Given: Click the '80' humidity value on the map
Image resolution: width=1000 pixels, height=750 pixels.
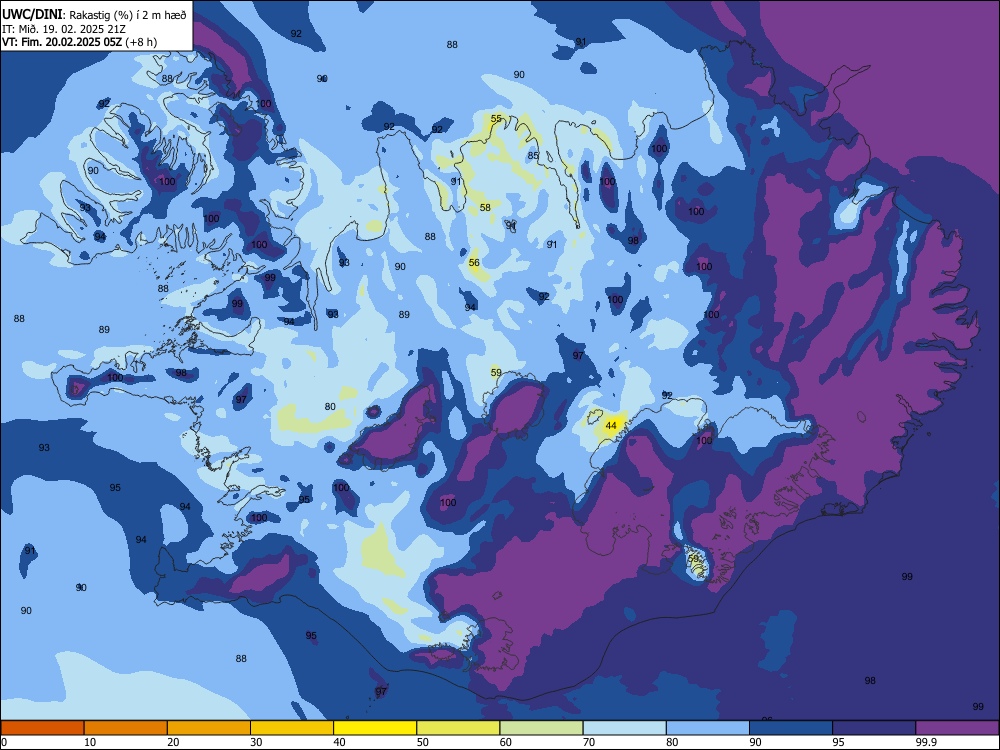Looking at the screenshot, I should pos(330,407).
